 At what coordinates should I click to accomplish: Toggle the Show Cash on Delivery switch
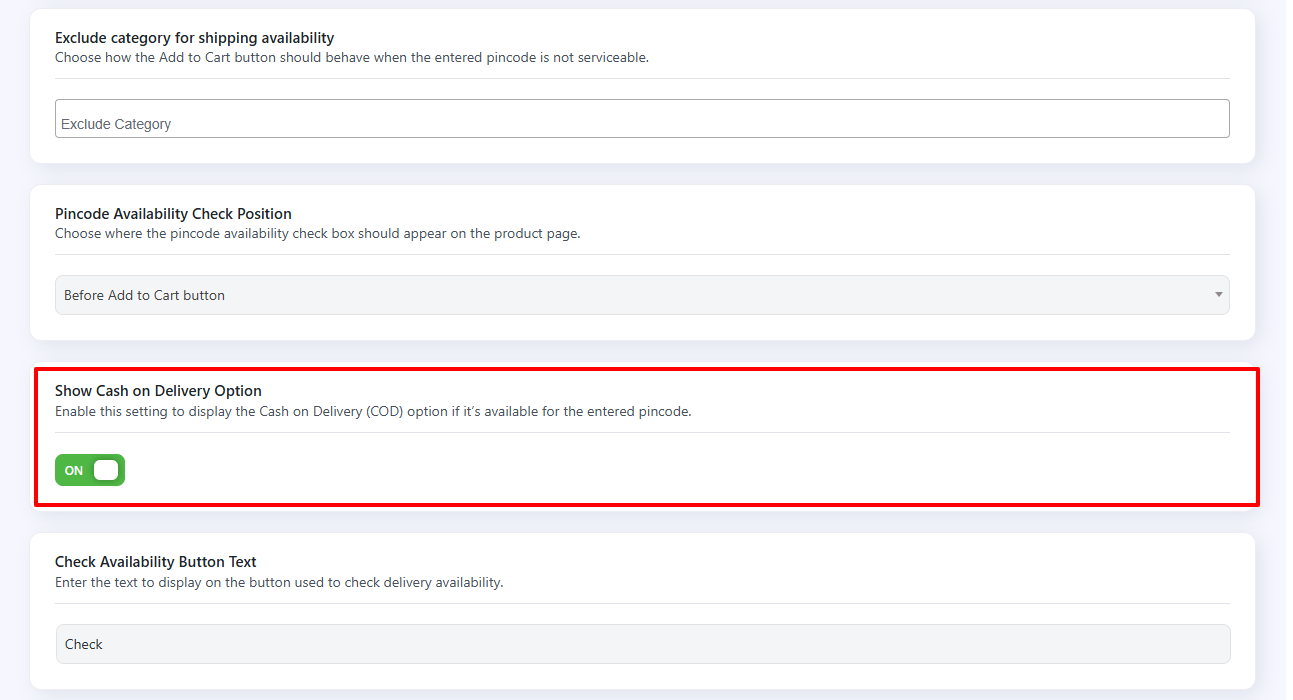tap(90, 470)
